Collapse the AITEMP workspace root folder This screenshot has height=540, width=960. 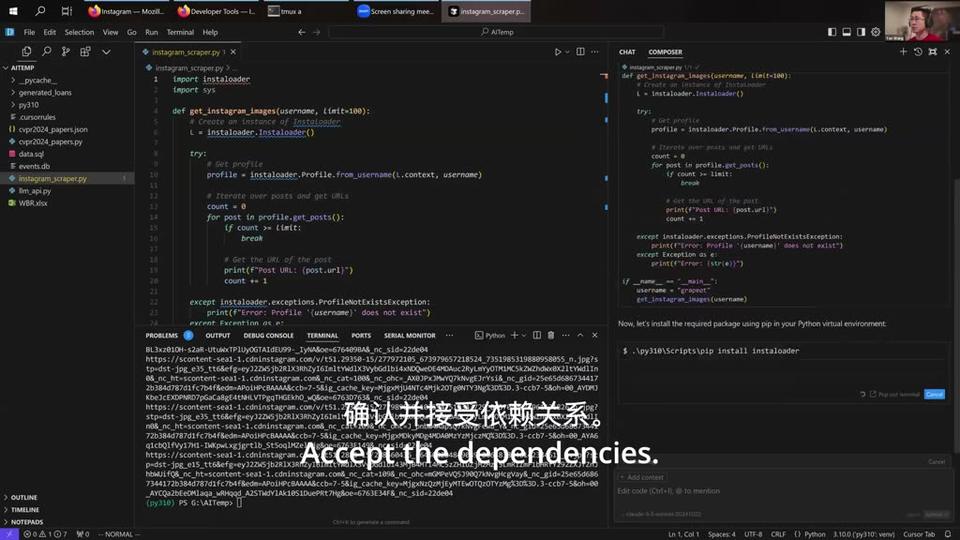[67, 68]
